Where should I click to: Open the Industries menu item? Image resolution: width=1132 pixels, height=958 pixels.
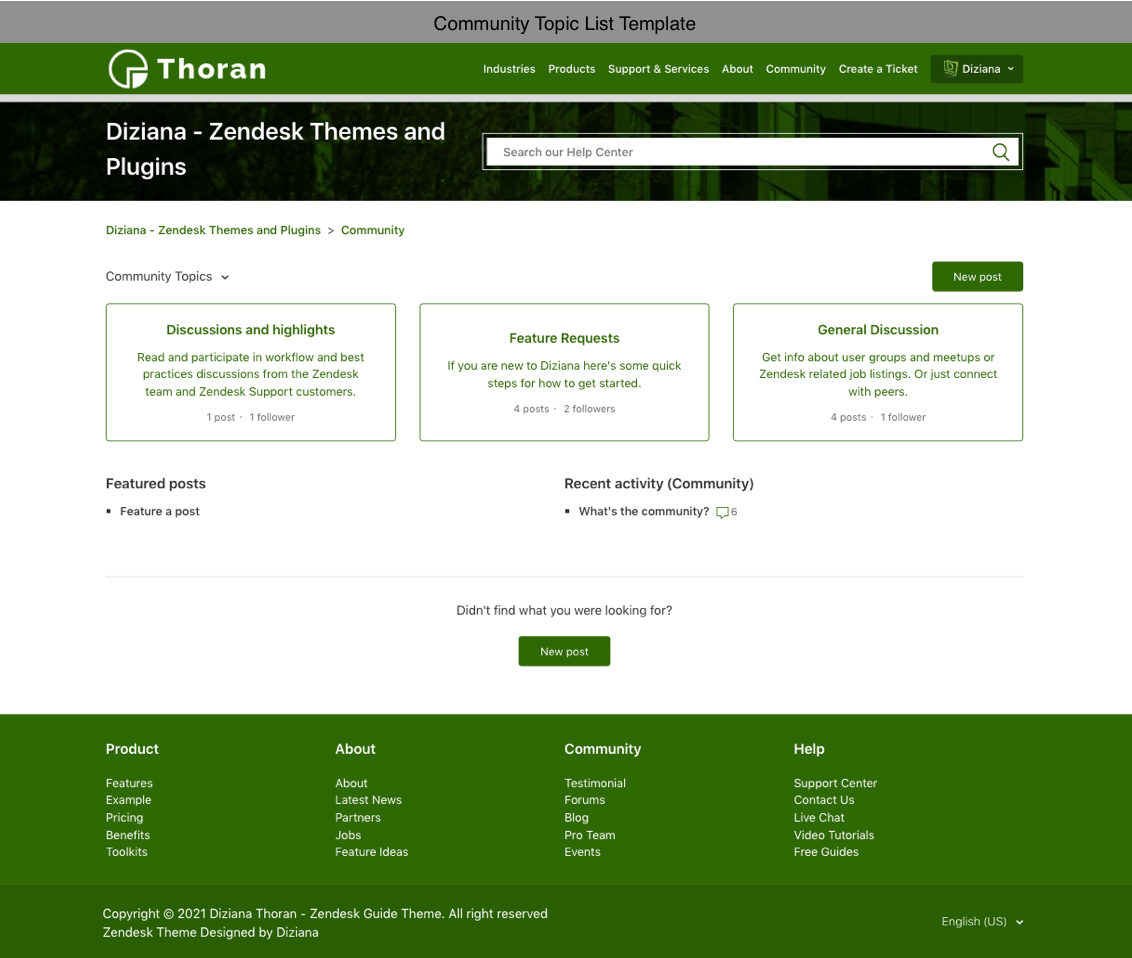pos(509,69)
